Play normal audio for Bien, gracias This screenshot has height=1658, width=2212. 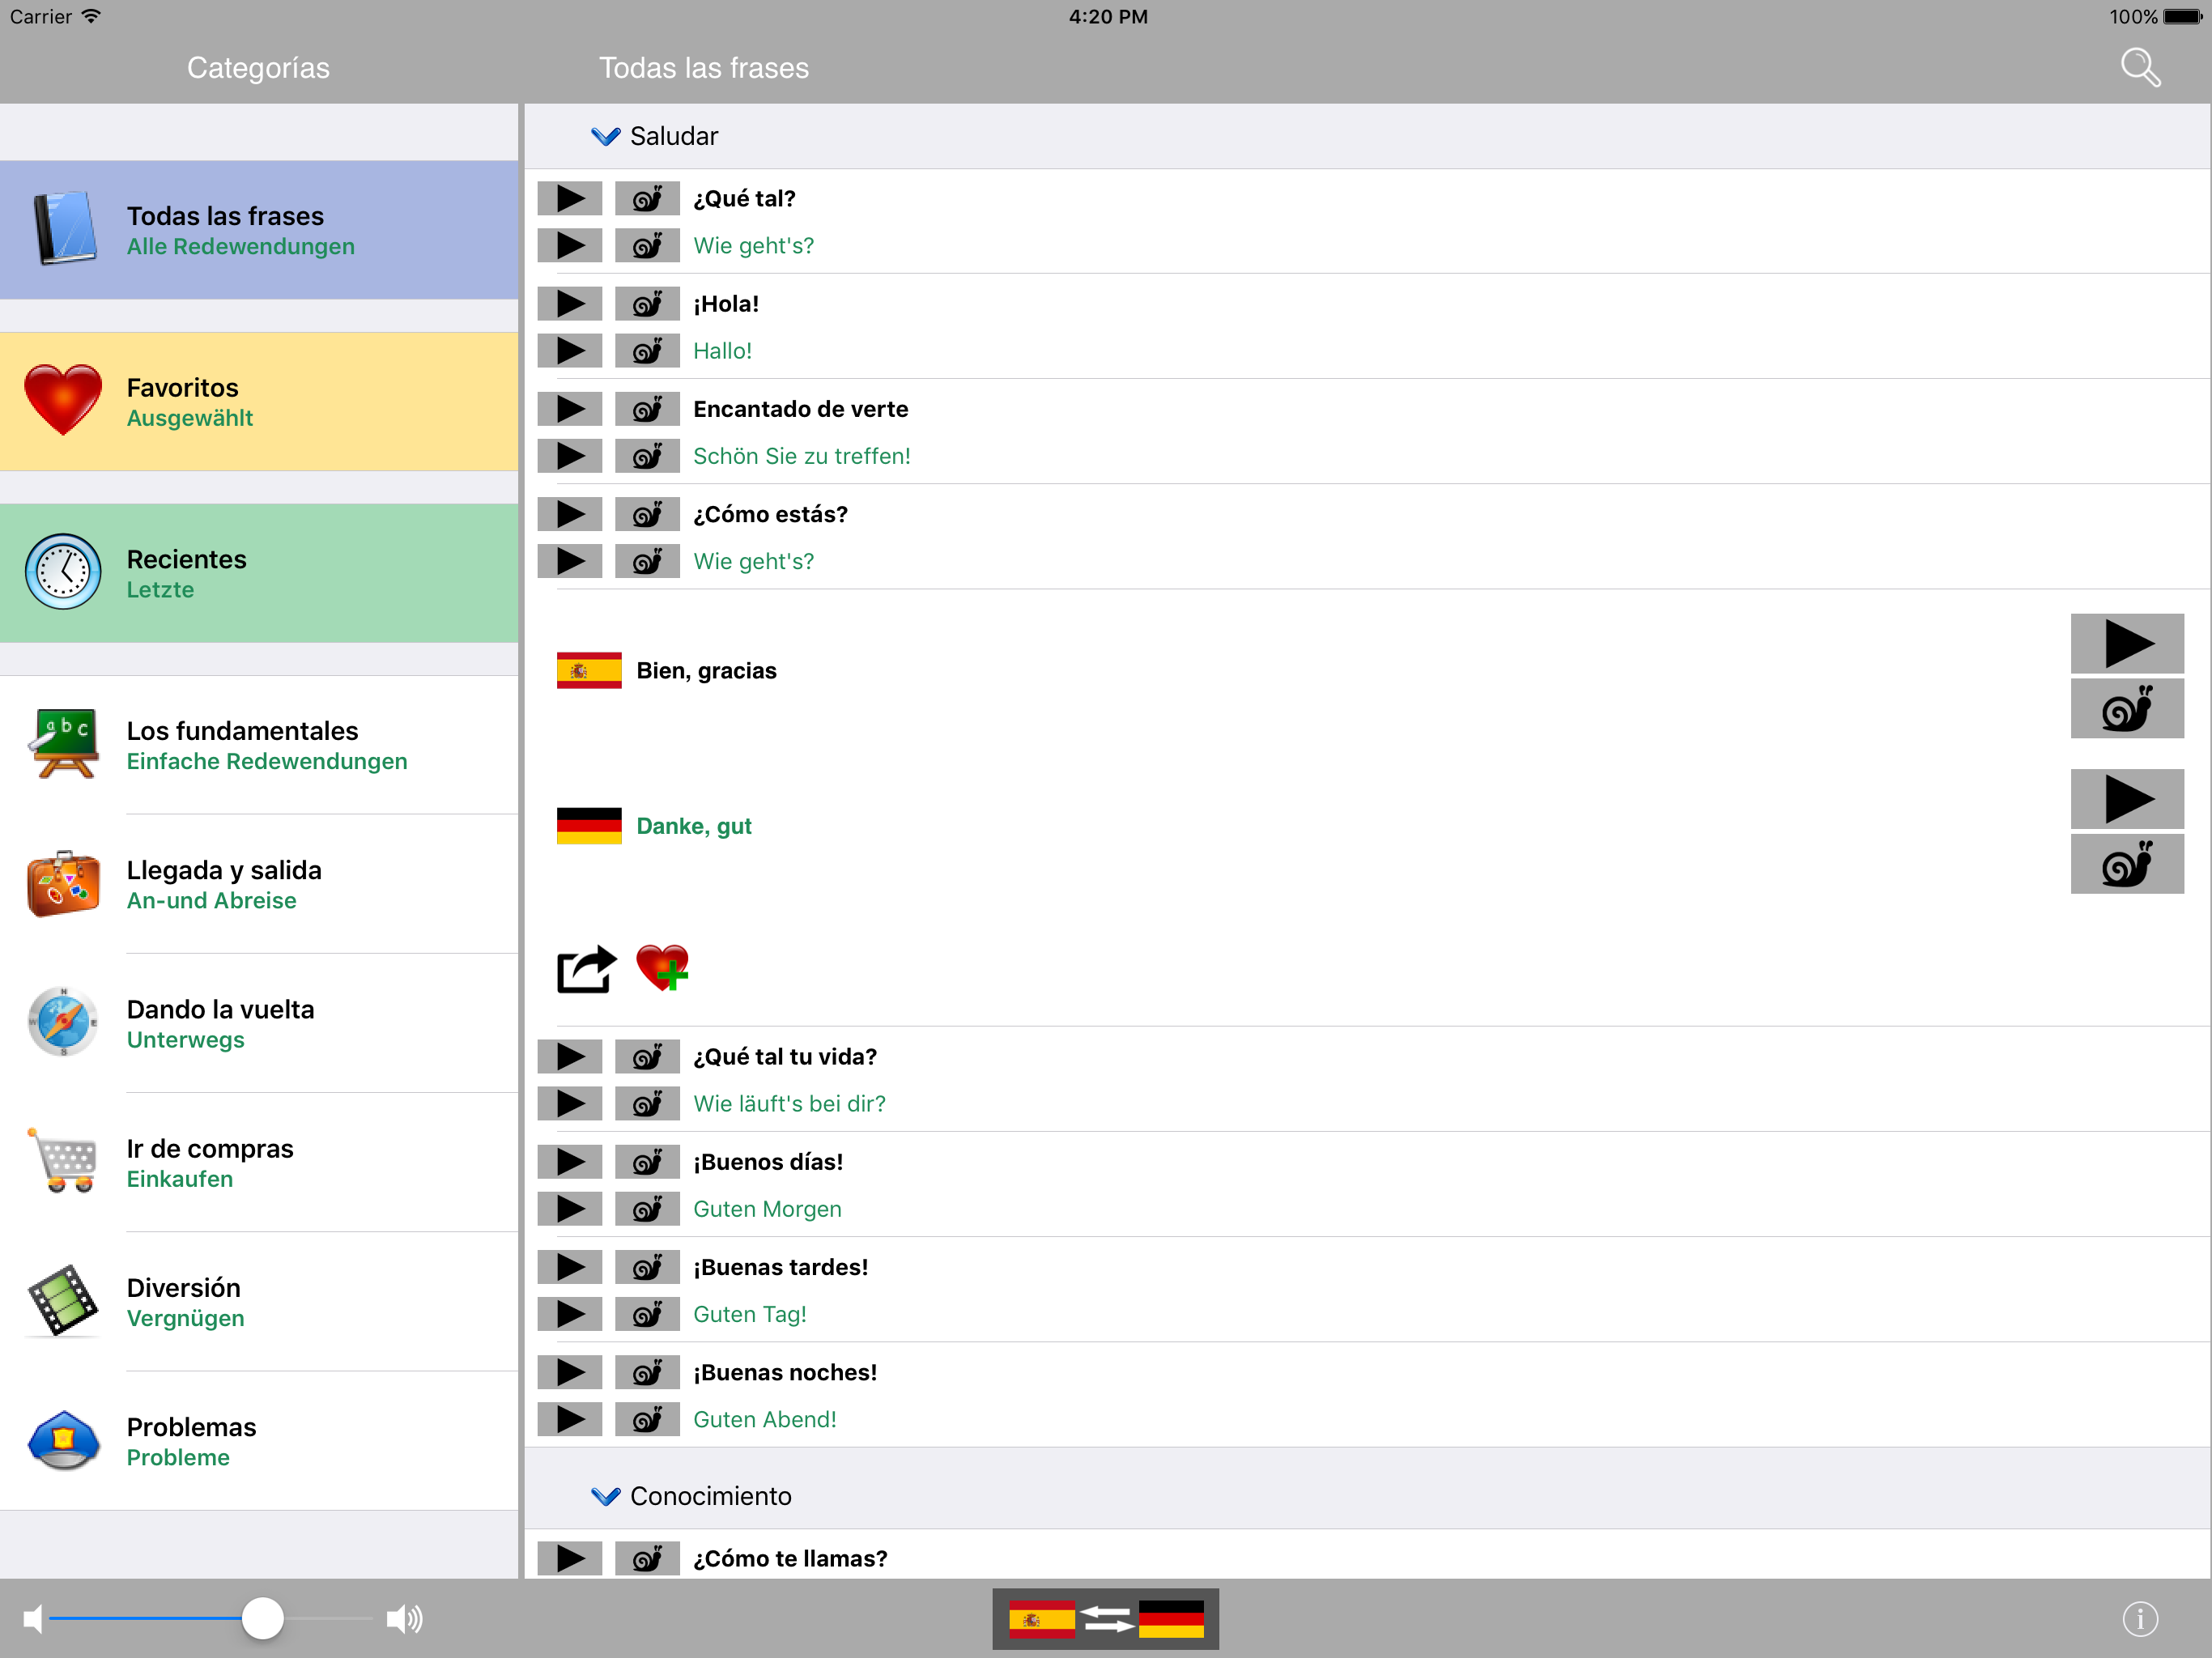[2127, 643]
